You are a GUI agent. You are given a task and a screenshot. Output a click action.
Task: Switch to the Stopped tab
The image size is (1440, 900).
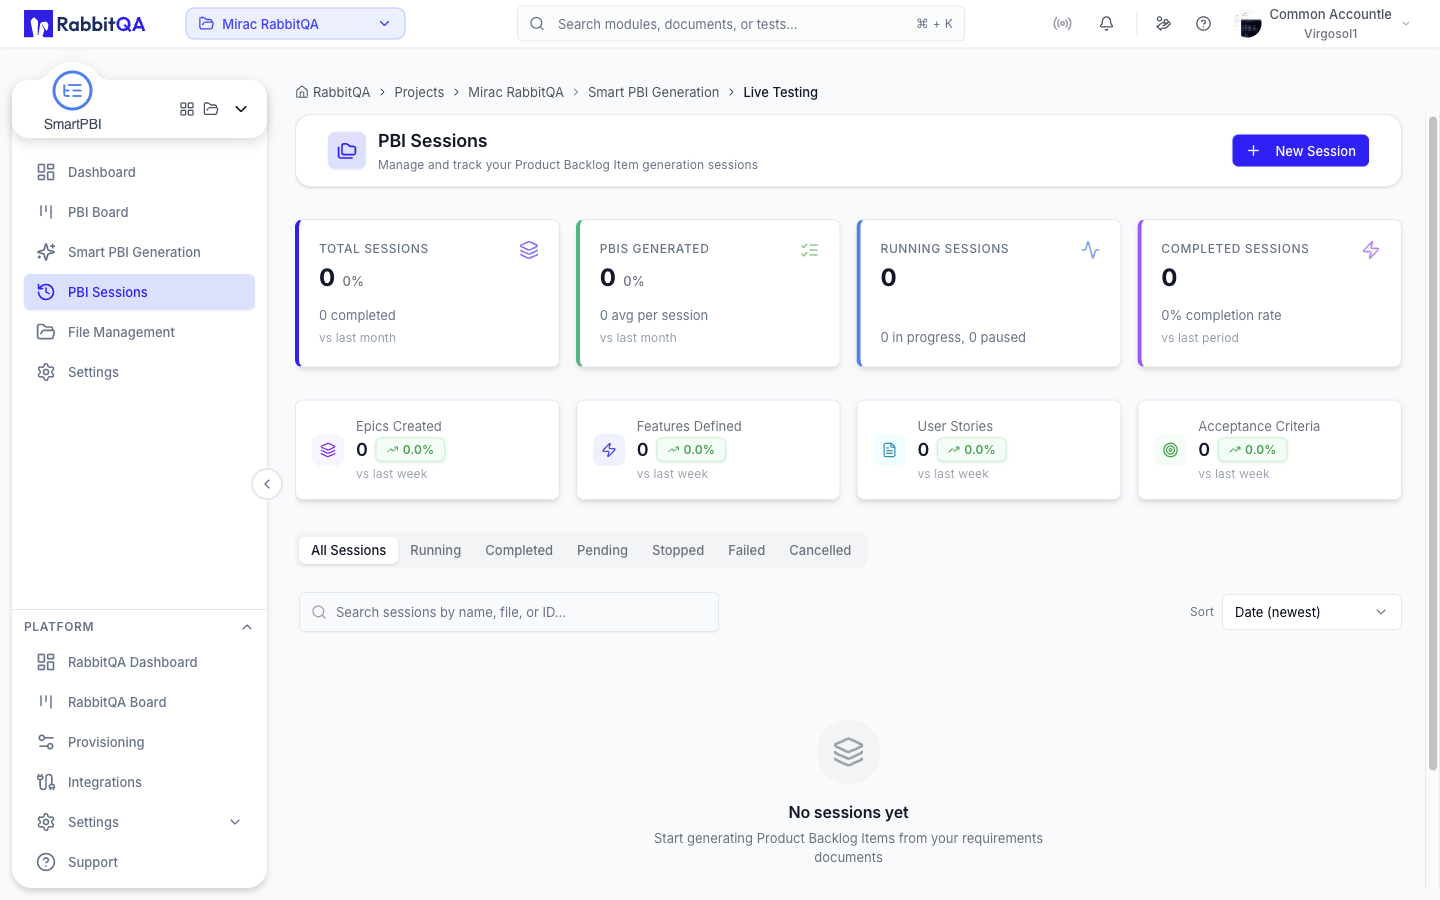pos(678,550)
